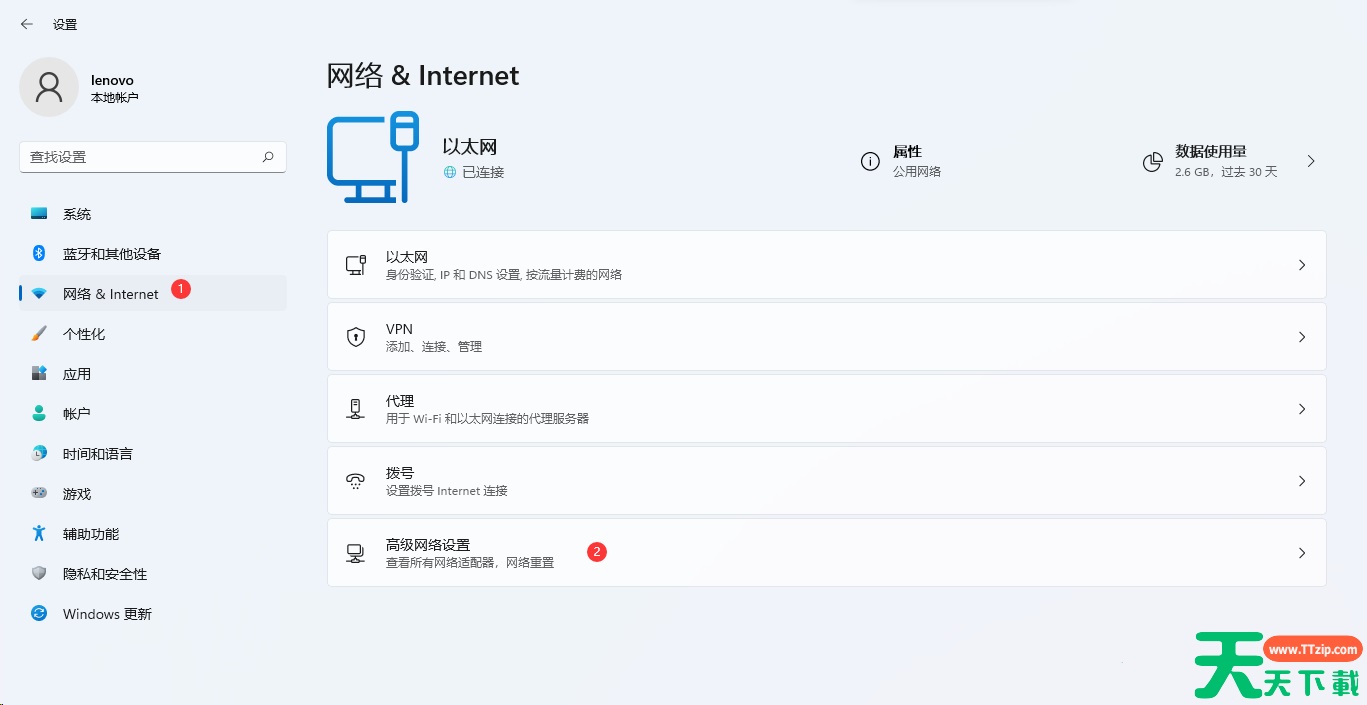Click the 高级网络设置 computer icon

(356, 553)
